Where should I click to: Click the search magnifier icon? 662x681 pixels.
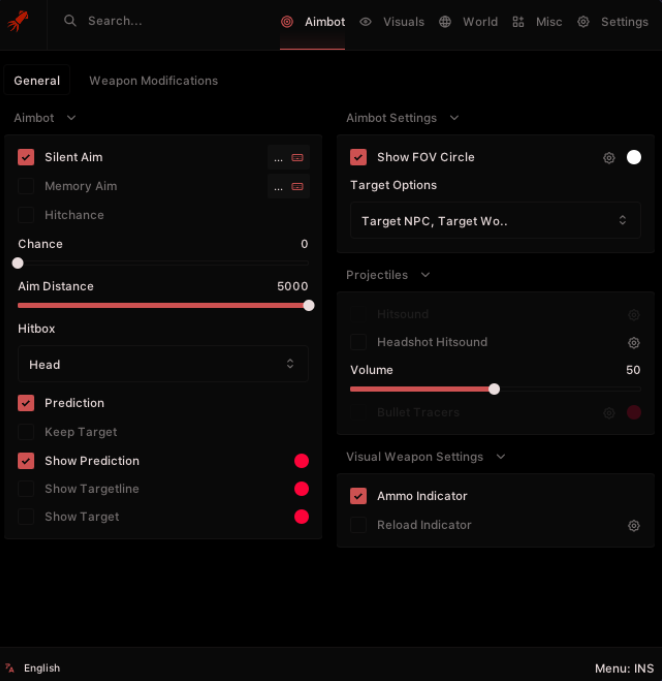pos(70,21)
